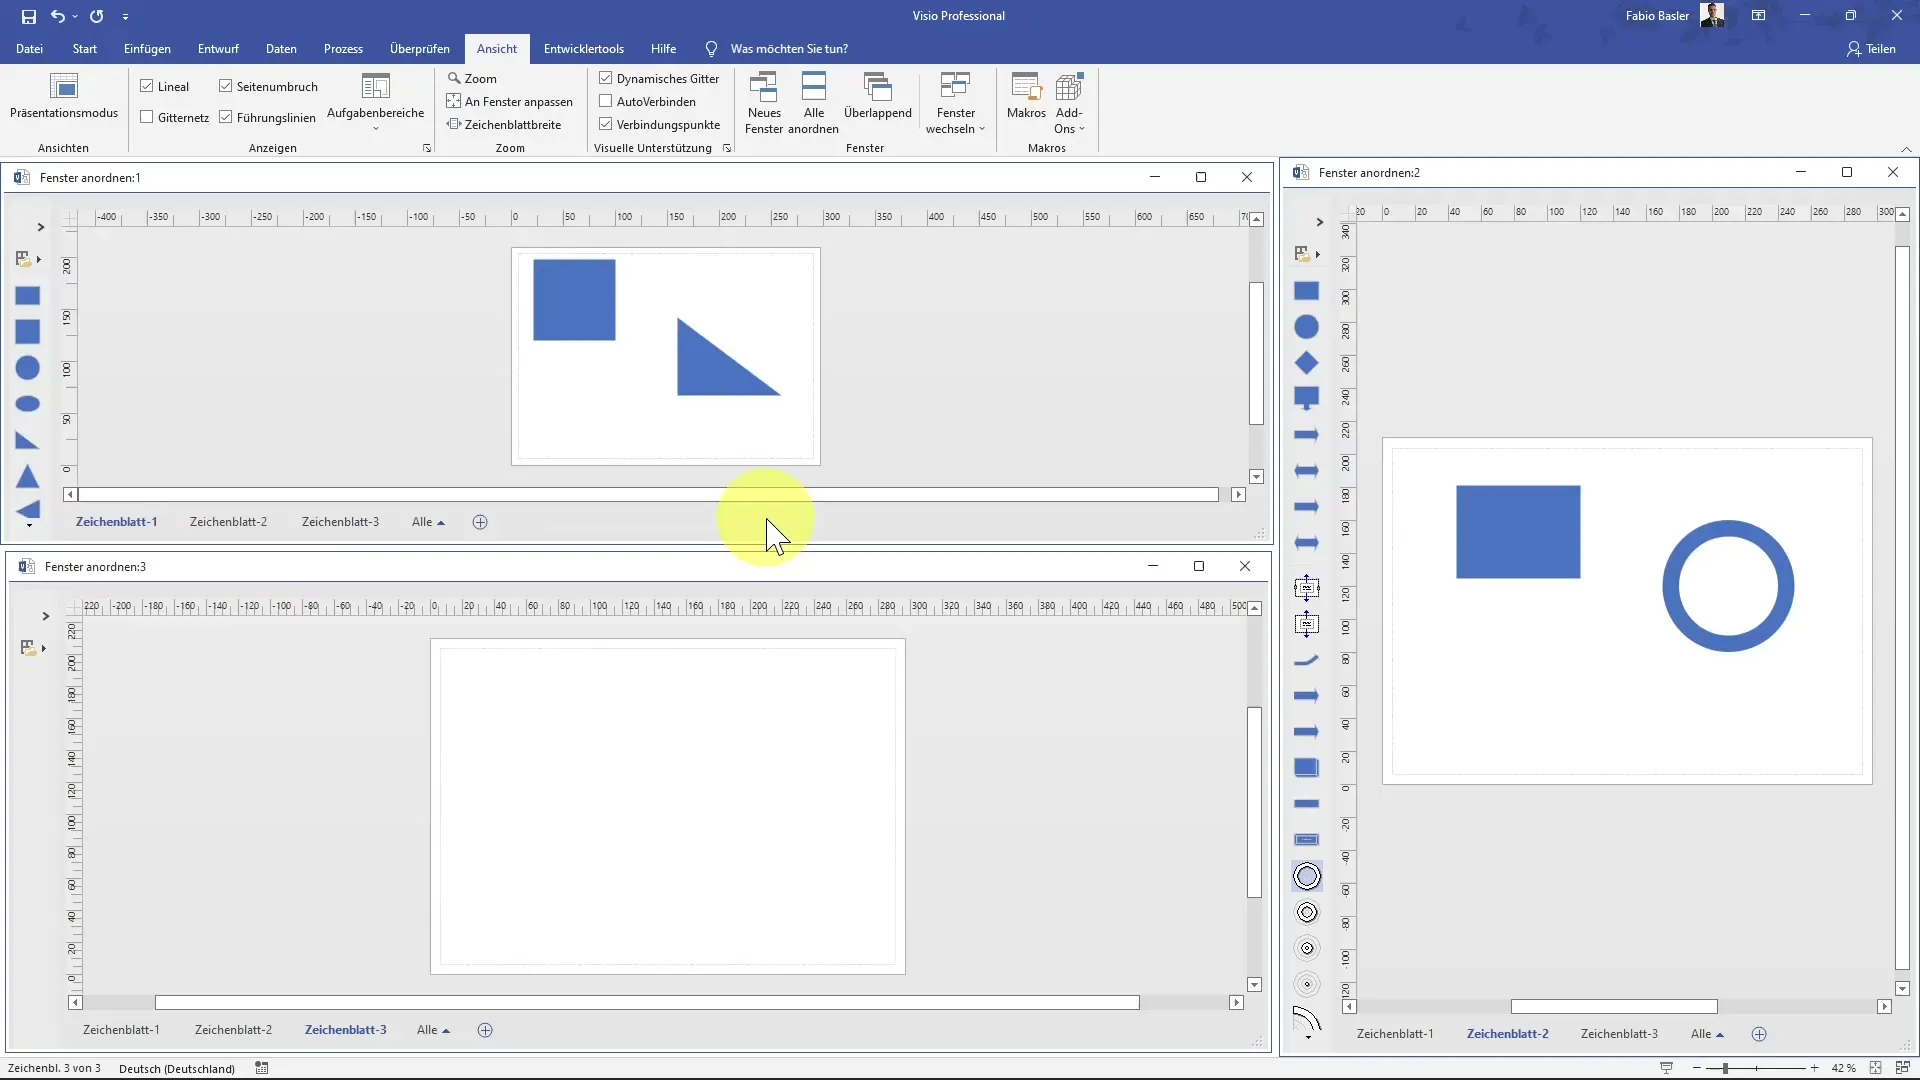Toggle the Führungslinien checkbox
The image size is (1920, 1080).
(x=226, y=117)
